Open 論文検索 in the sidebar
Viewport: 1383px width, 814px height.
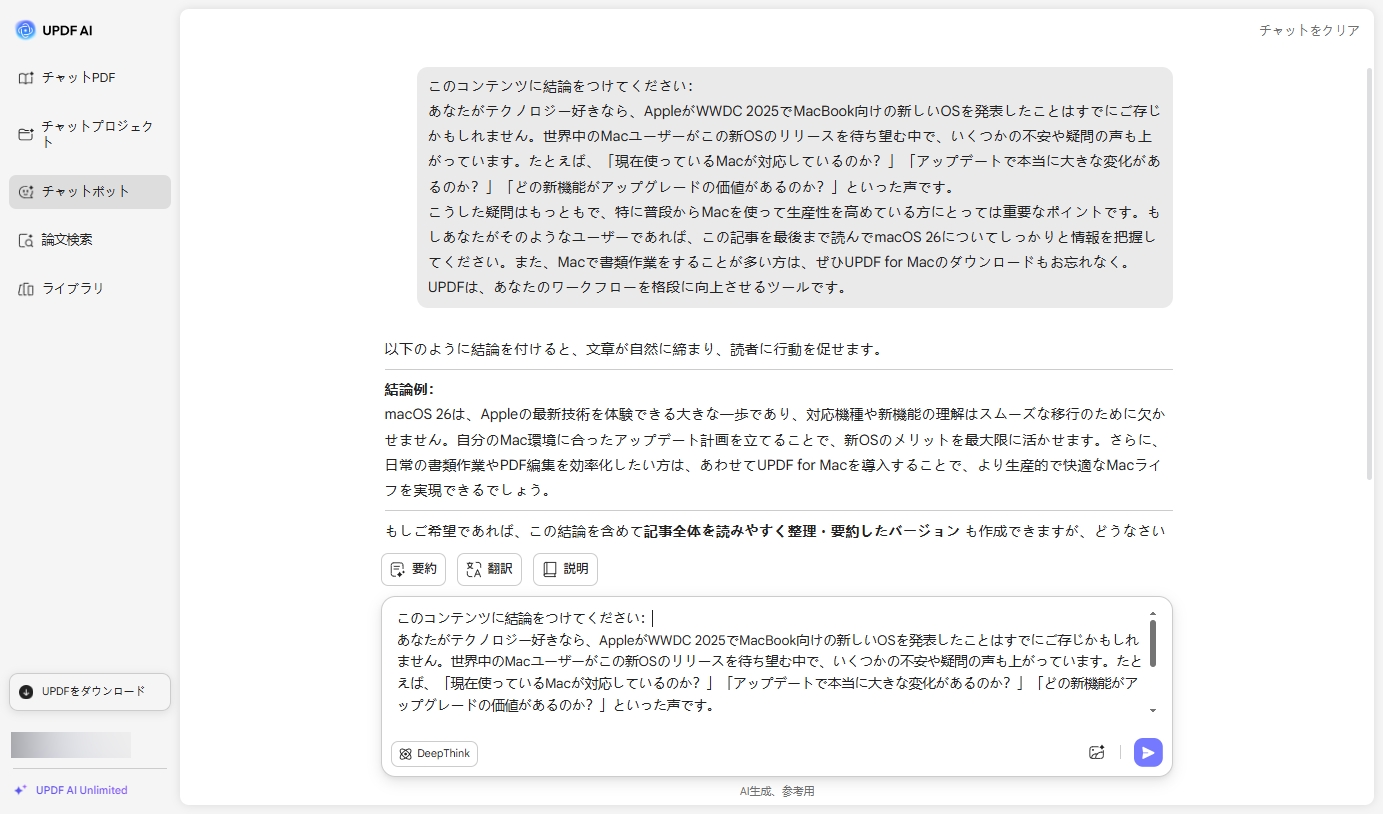coord(90,240)
